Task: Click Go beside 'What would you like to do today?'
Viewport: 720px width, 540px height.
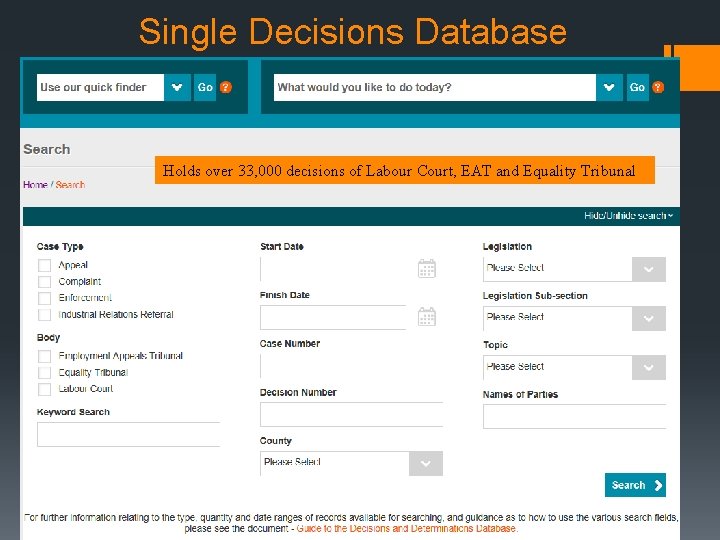Action: (x=637, y=87)
